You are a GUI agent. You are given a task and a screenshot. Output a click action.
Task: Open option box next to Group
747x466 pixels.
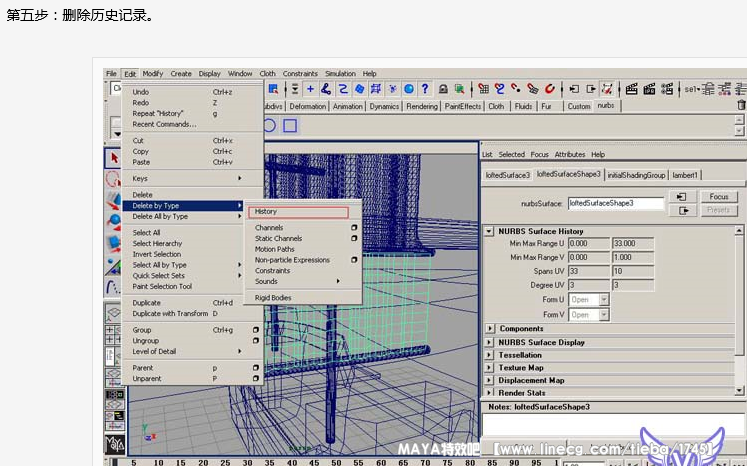tap(255, 330)
